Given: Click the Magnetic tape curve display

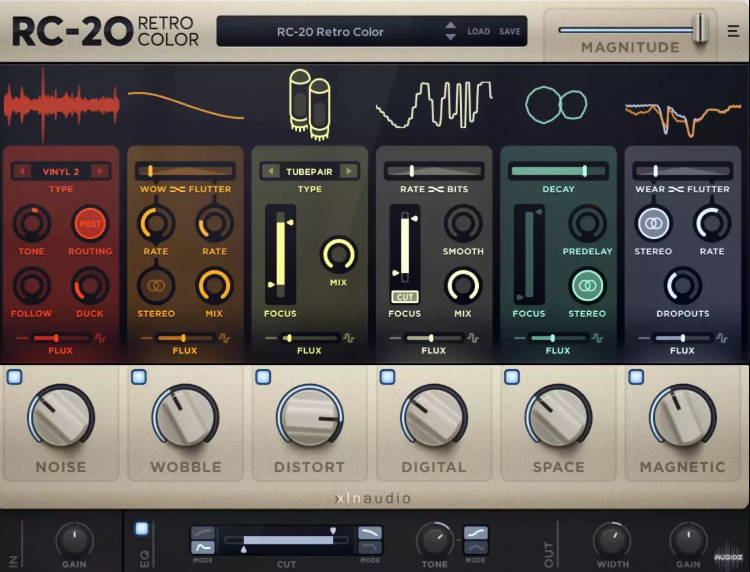Looking at the screenshot, I should pyautogui.click(x=683, y=120).
